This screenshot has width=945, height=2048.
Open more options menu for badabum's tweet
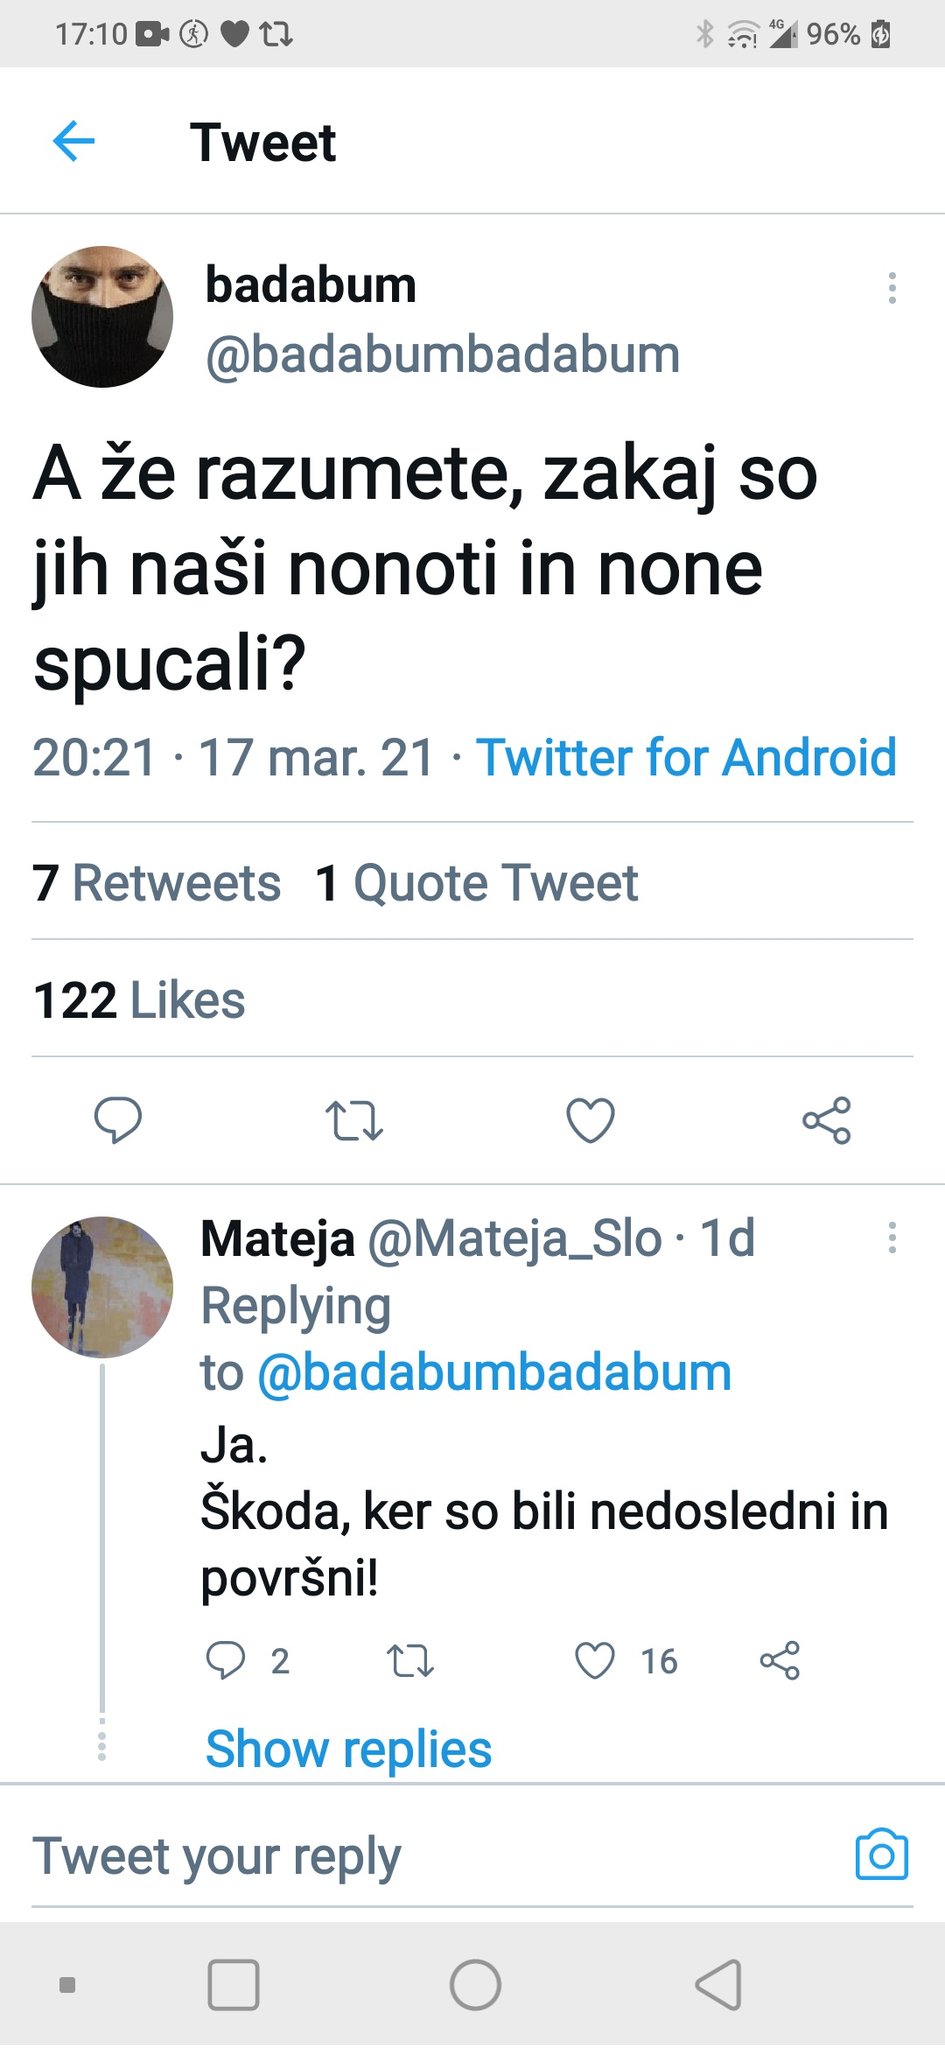[892, 288]
